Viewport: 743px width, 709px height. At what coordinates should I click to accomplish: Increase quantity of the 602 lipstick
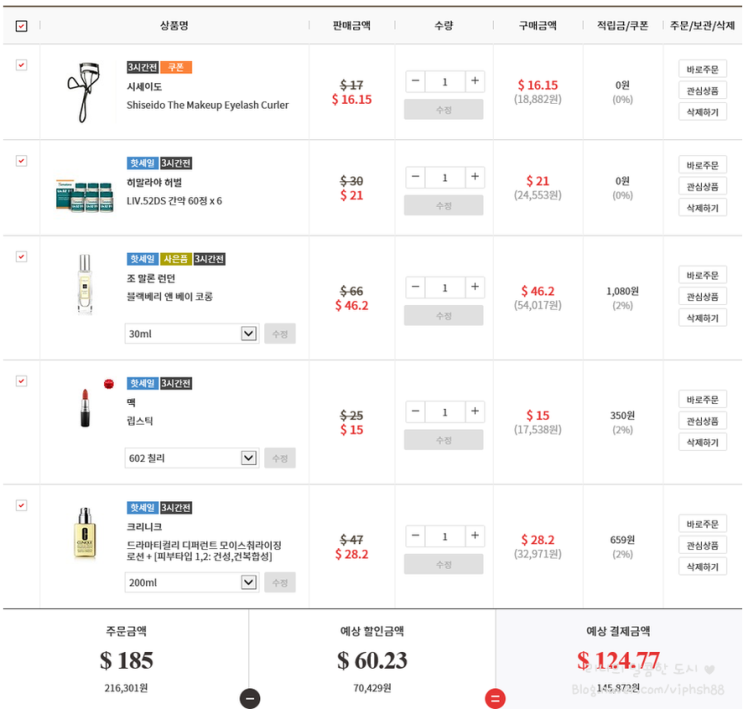[475, 411]
